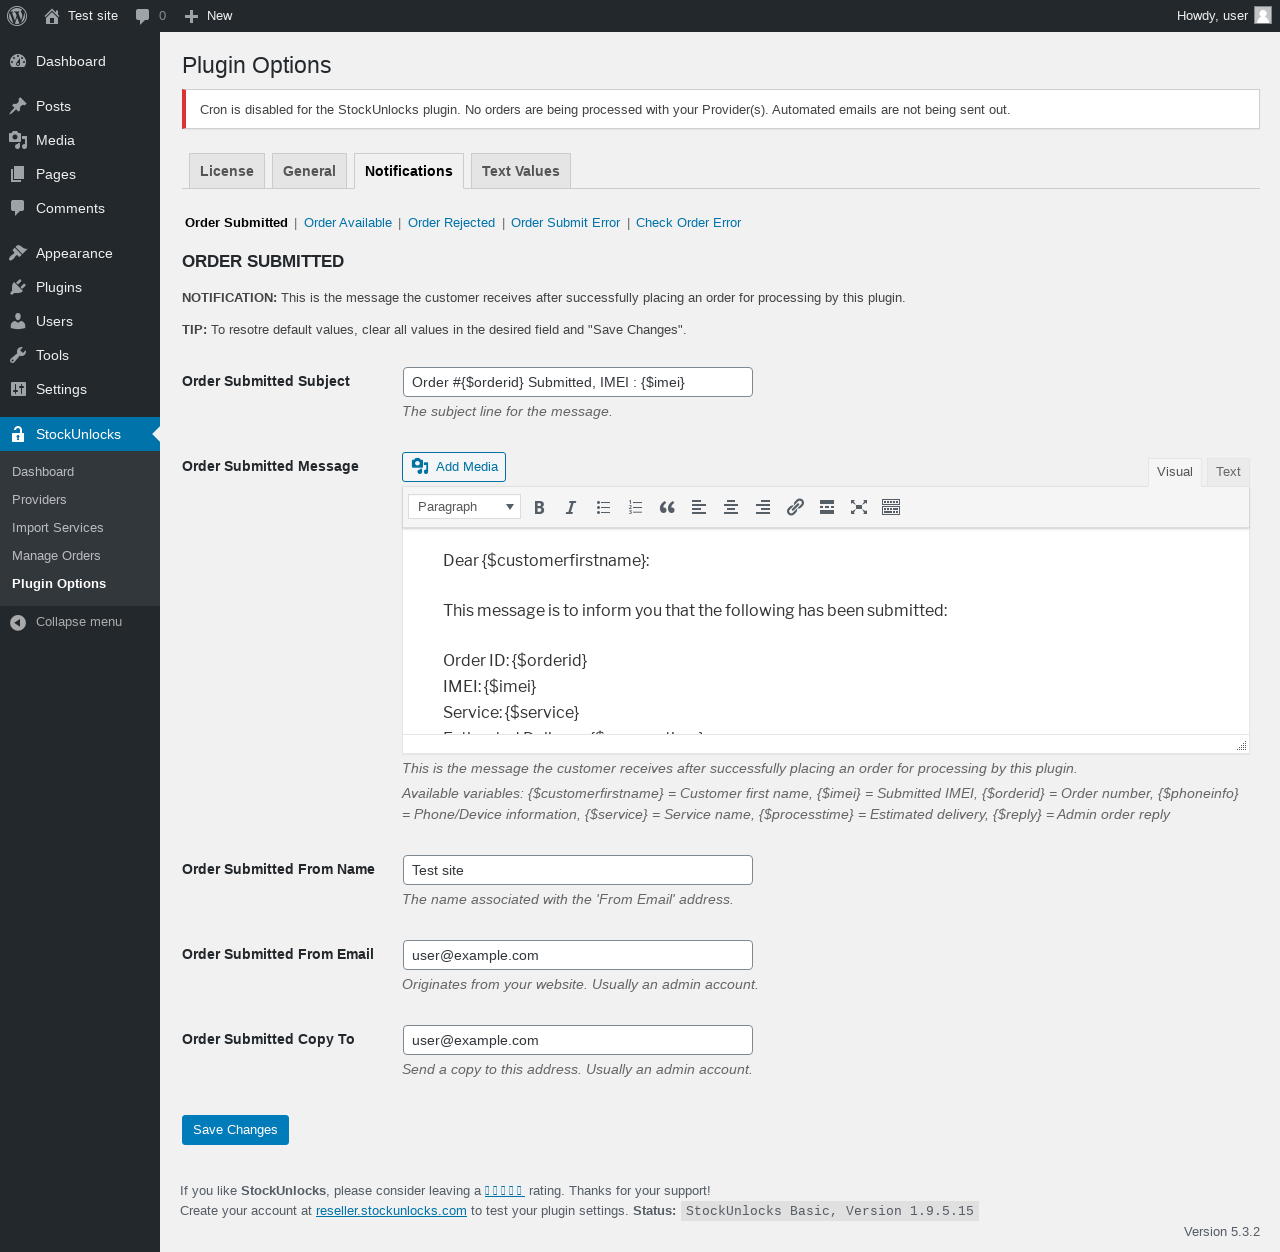The image size is (1280, 1252).
Task: Switch to the License tab
Action: (x=227, y=171)
